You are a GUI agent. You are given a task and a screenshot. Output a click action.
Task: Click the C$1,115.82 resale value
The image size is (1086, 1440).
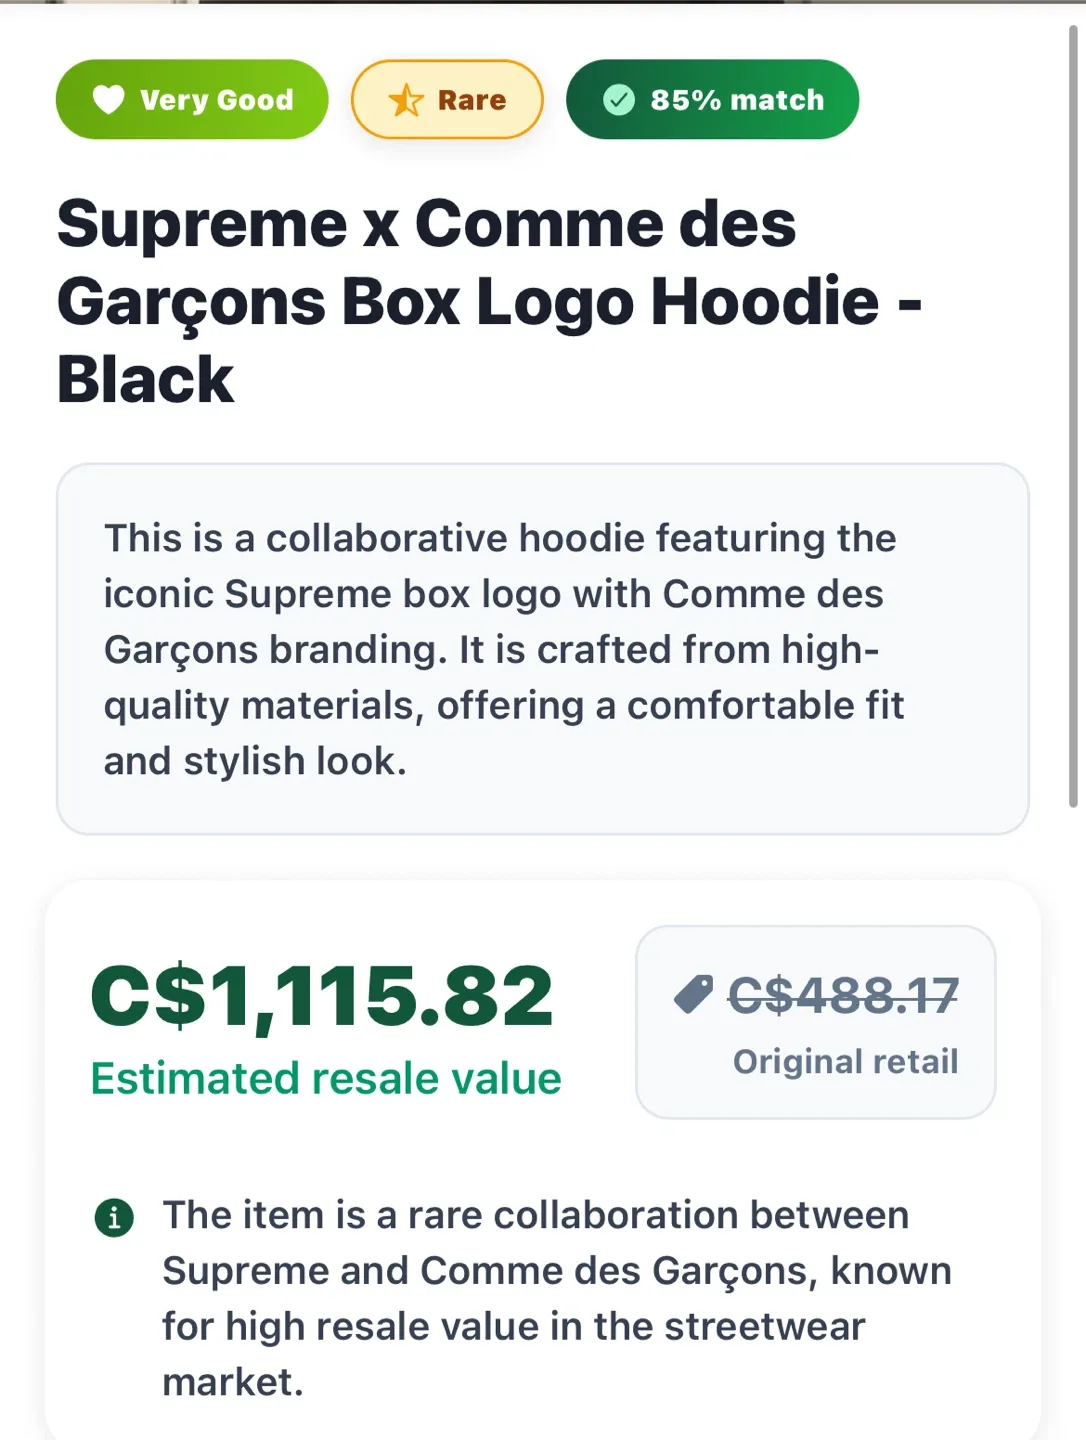pos(321,993)
